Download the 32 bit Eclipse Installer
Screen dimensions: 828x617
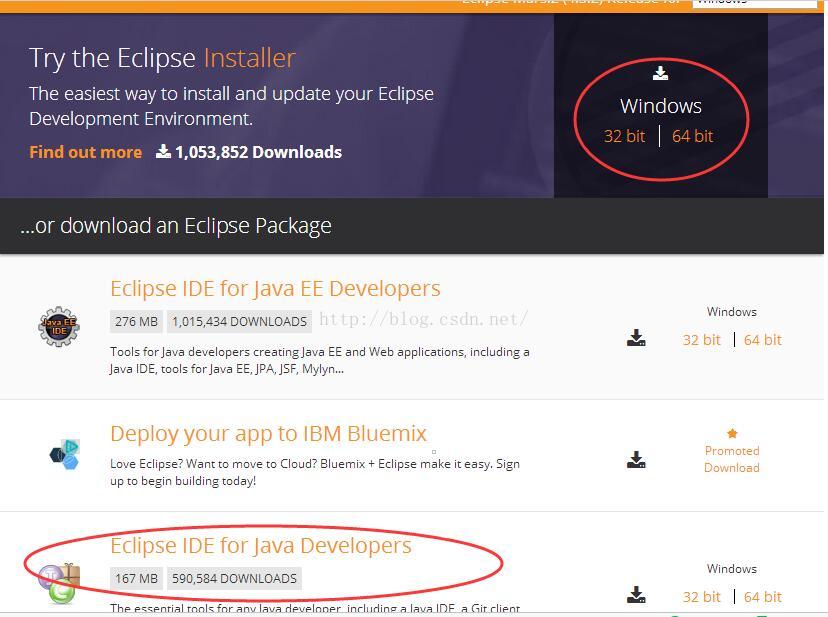pos(624,136)
